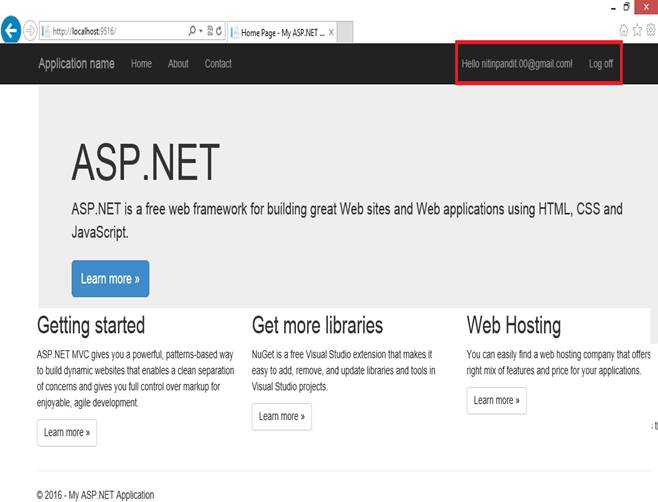The image size is (658, 502).
Task: Open the Hello nitinpandit.00@gmail.com account link
Action: (517, 63)
